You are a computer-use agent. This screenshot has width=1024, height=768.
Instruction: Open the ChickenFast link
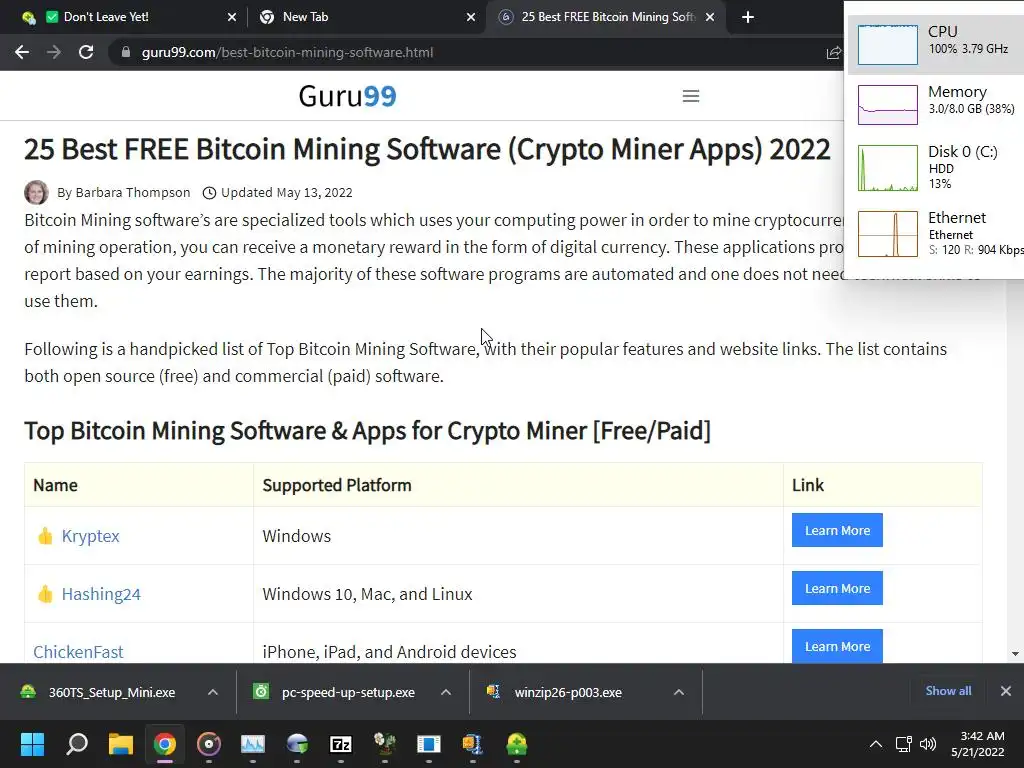(x=78, y=652)
